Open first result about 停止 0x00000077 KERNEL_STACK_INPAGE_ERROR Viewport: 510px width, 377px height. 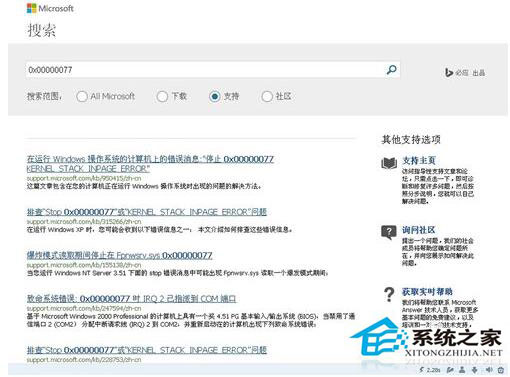[x=150, y=164]
